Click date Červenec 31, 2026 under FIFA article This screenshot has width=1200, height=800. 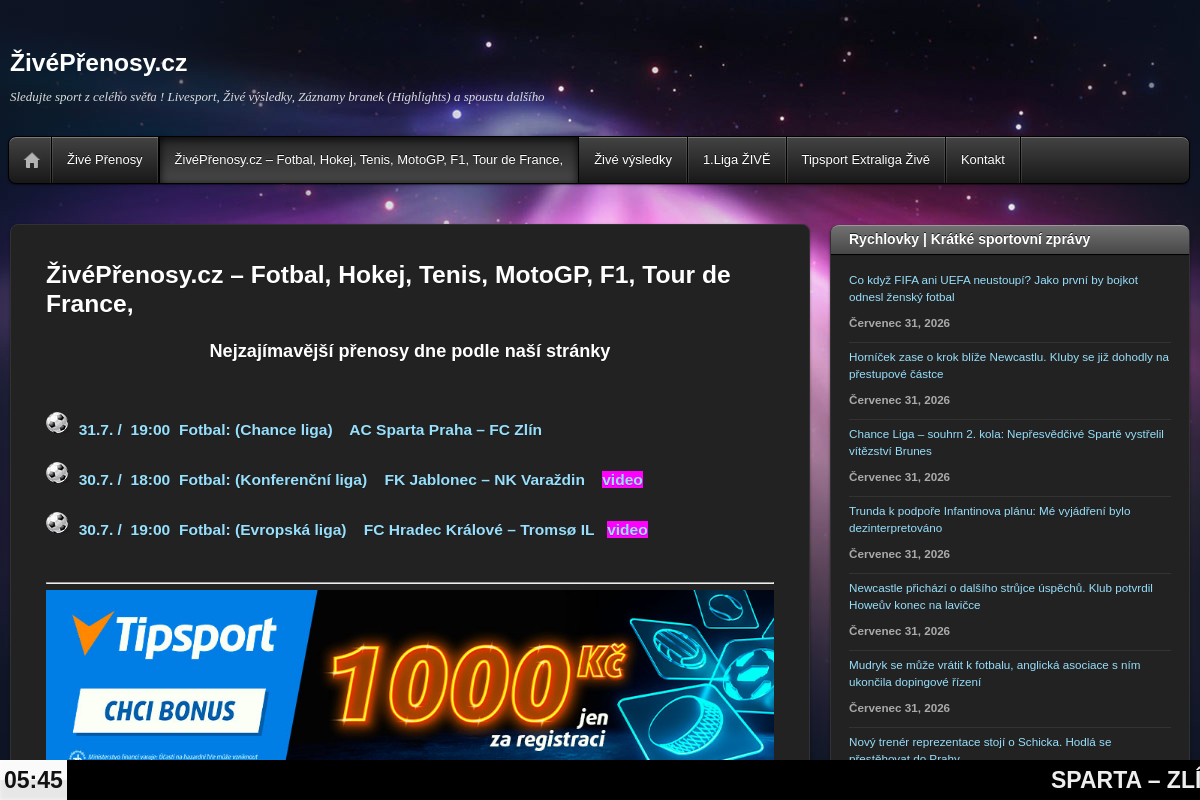pyautogui.click(x=899, y=323)
